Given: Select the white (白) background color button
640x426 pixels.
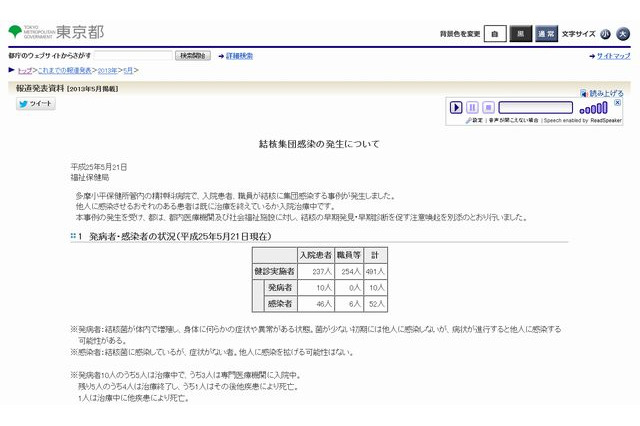Looking at the screenshot, I should point(495,33).
